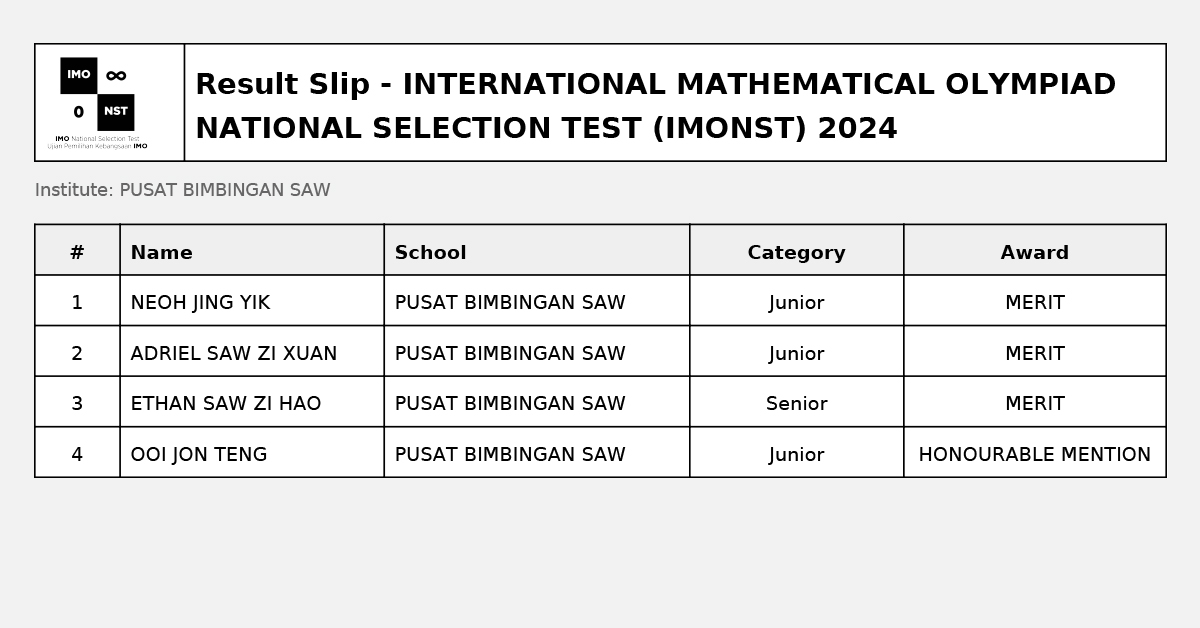This screenshot has height=628, width=1200.
Task: Select the school cell in row 4
Action: 510,455
